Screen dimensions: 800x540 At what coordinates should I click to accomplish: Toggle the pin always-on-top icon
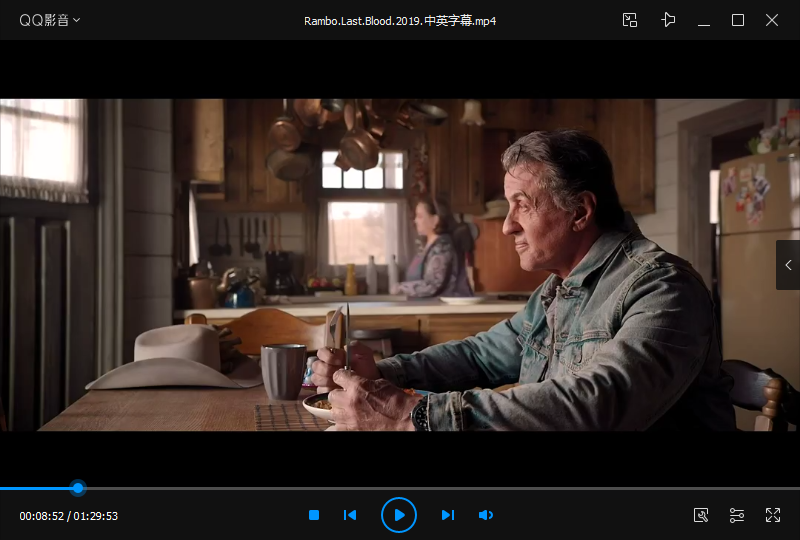pos(668,20)
